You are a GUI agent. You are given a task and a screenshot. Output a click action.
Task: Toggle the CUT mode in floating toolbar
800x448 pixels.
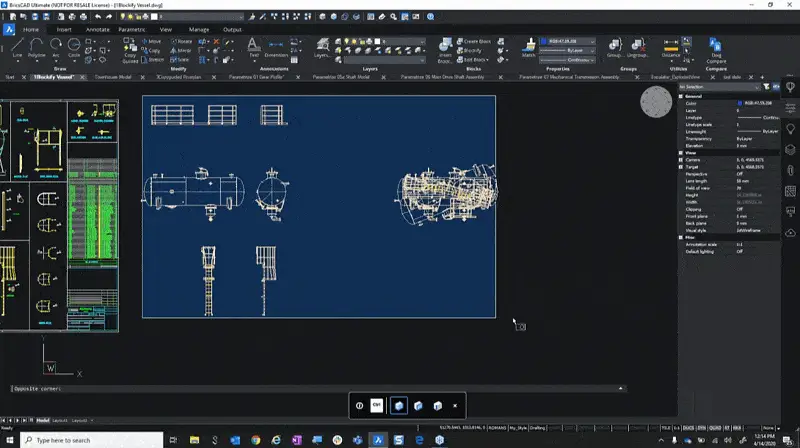[x=377, y=405]
